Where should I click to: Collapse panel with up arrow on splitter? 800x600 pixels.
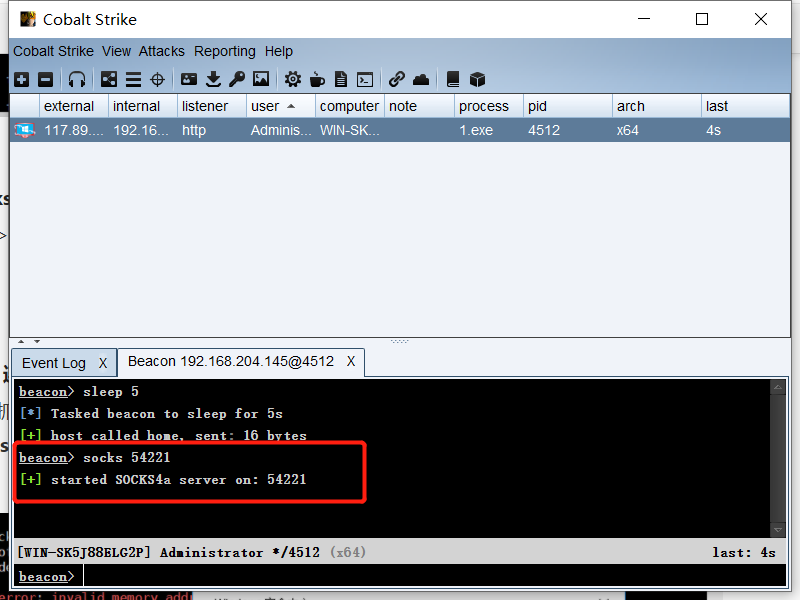click(21, 341)
